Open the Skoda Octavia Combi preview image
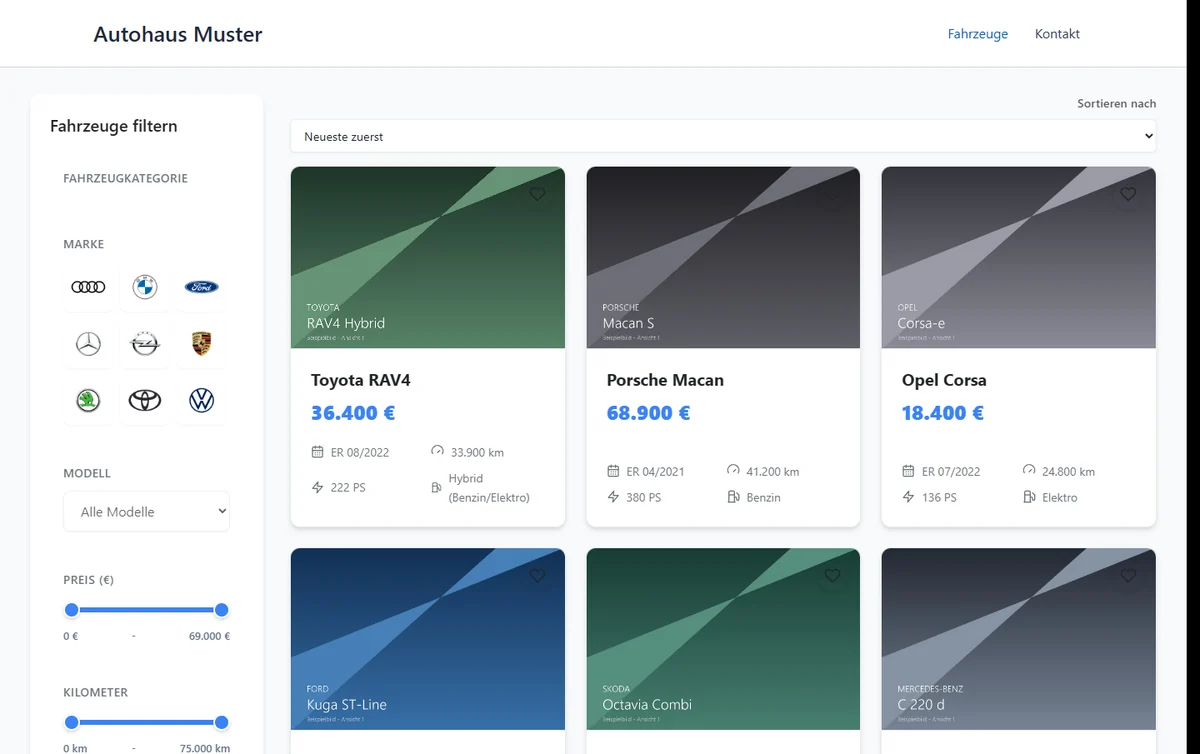Screen dimensions: 1200x754 [723, 639]
